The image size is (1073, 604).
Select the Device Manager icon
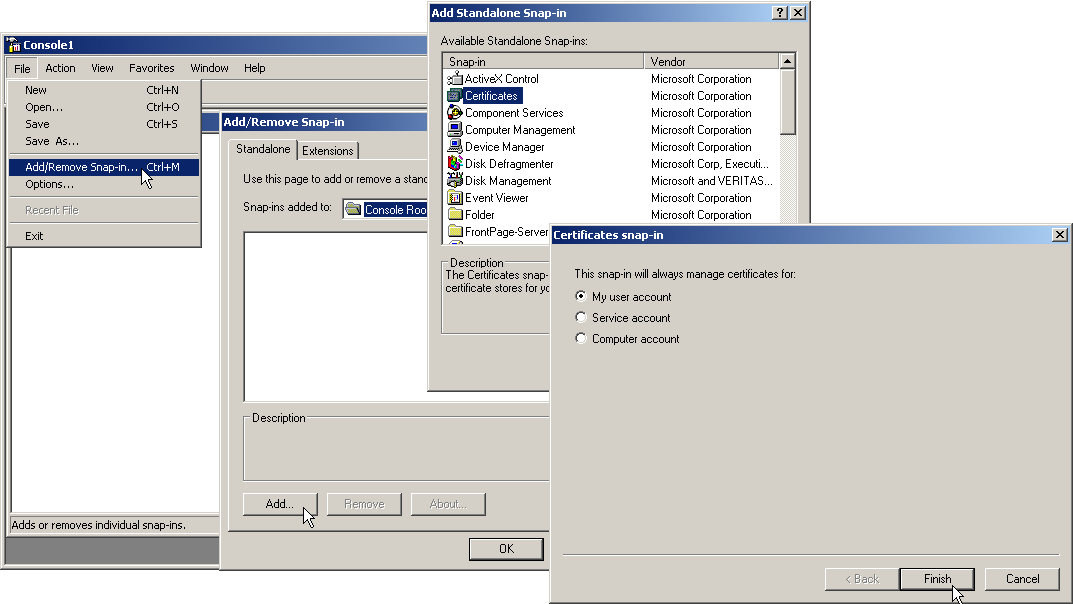click(x=455, y=147)
